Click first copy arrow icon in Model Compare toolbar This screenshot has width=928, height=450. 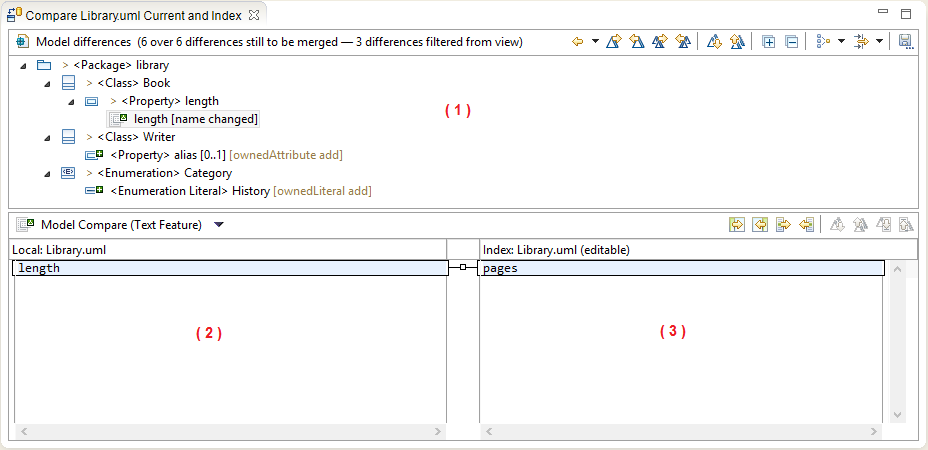click(737, 225)
